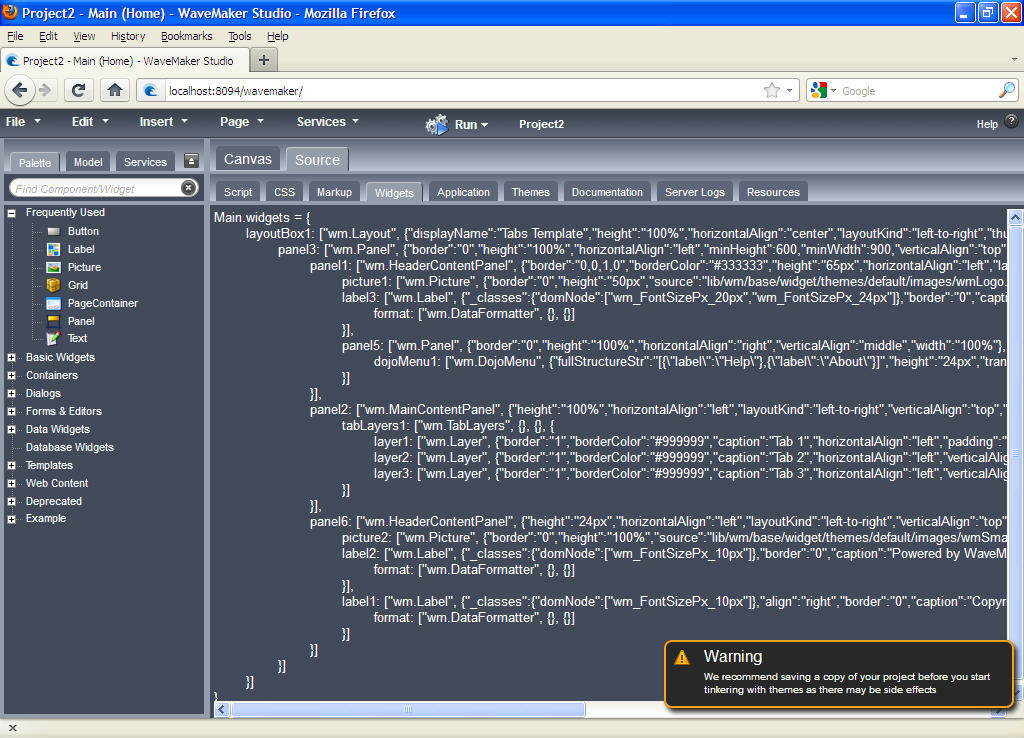Open the Themes tab
The width and height of the screenshot is (1024, 738).
(x=530, y=192)
